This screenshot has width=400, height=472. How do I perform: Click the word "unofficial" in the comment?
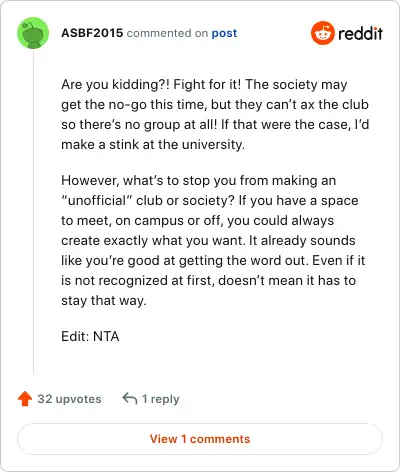(97, 201)
